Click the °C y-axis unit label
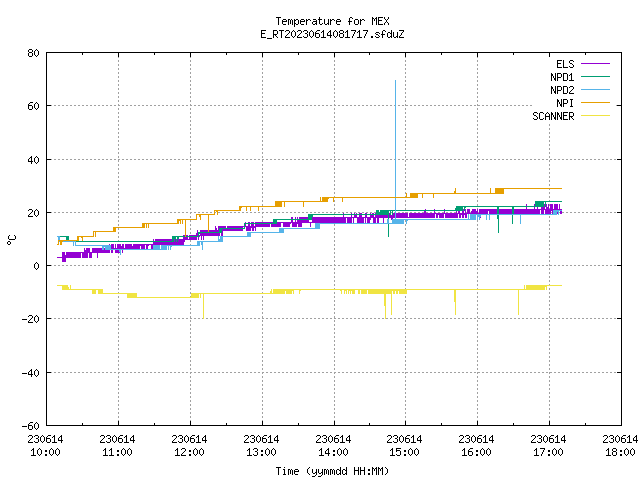The image size is (640, 480). tap(11, 240)
